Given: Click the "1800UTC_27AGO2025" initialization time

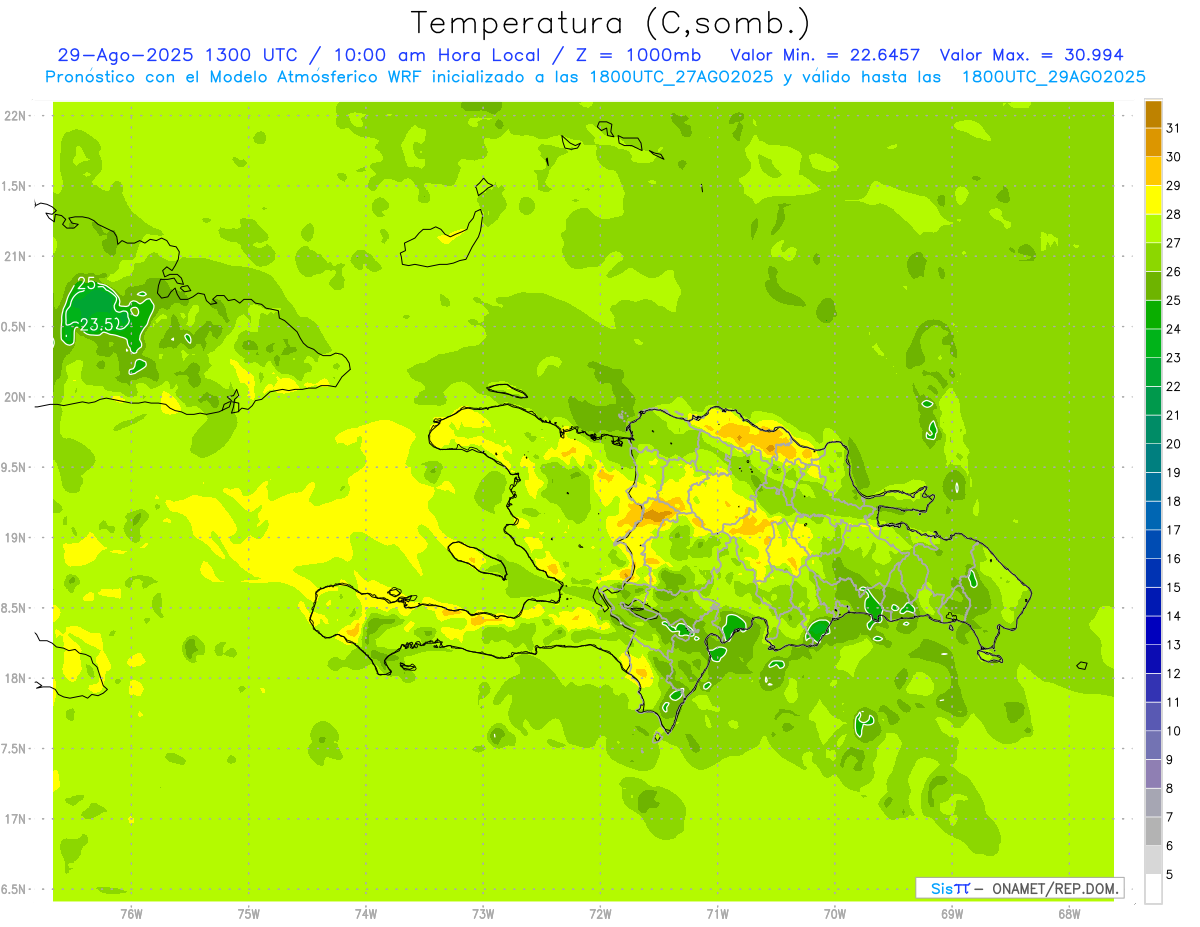Looking at the screenshot, I should pyautogui.click(x=681, y=77).
